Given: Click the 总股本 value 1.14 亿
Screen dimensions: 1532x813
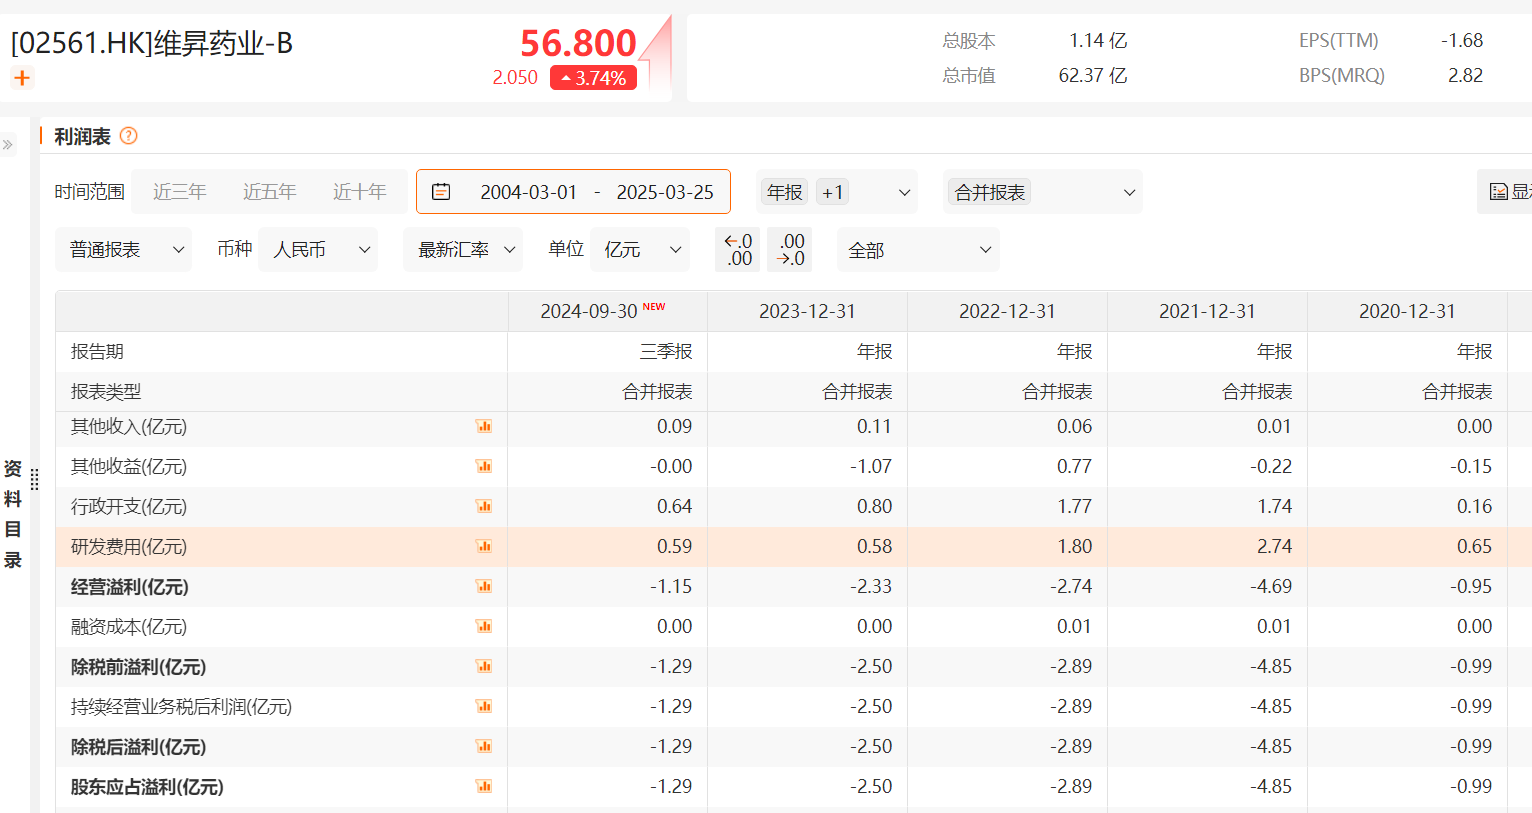Looking at the screenshot, I should [x=1098, y=41].
